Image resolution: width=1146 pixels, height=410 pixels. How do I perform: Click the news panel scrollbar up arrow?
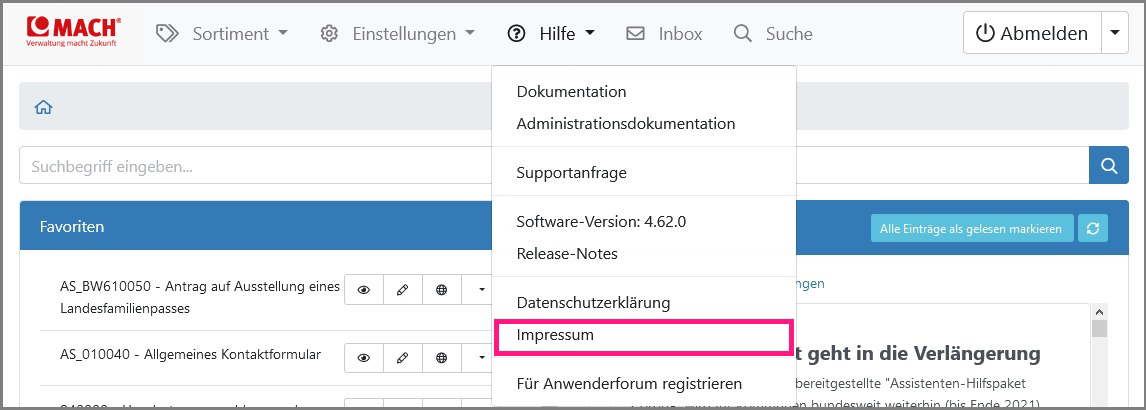pyautogui.click(x=1099, y=312)
